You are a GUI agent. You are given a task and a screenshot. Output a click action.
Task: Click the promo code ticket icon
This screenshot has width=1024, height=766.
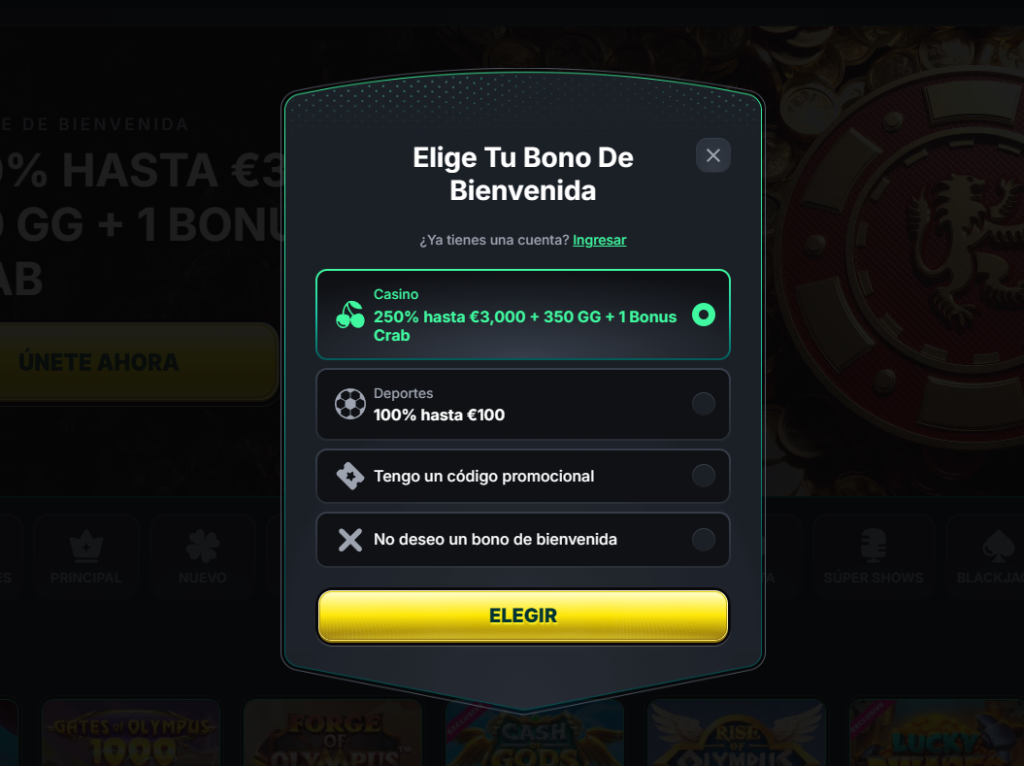coord(350,476)
